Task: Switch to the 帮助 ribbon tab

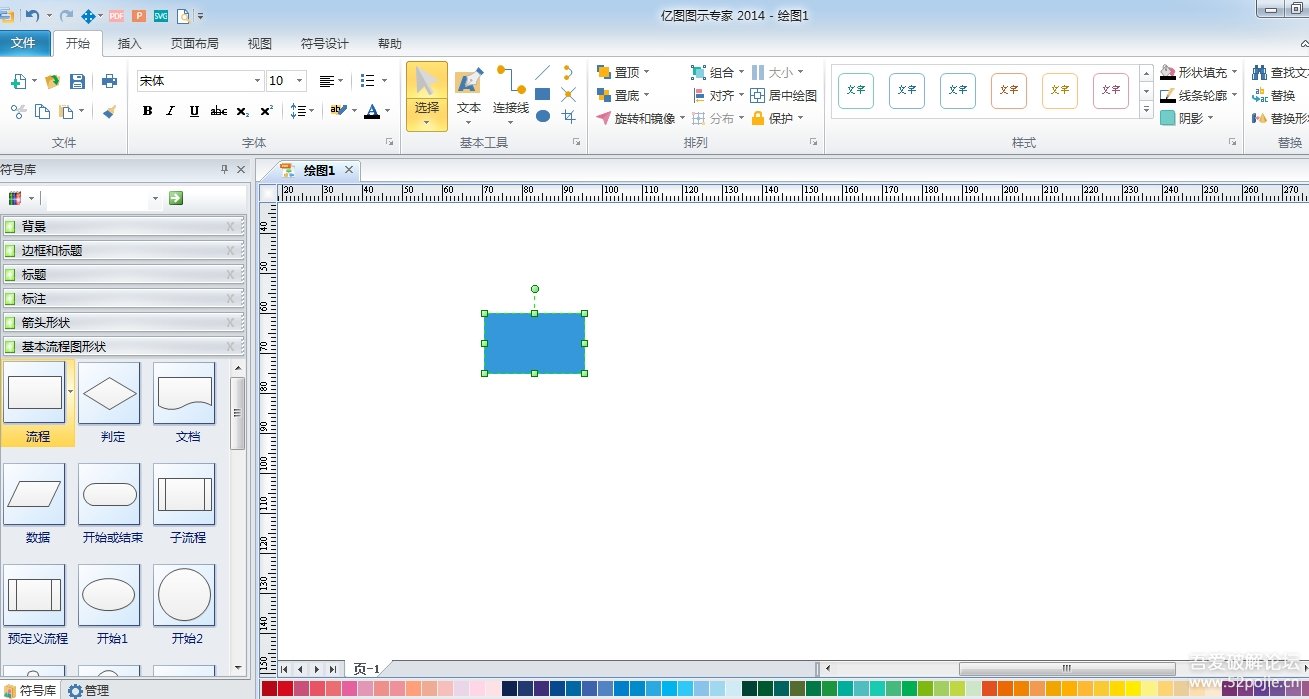Action: (390, 44)
